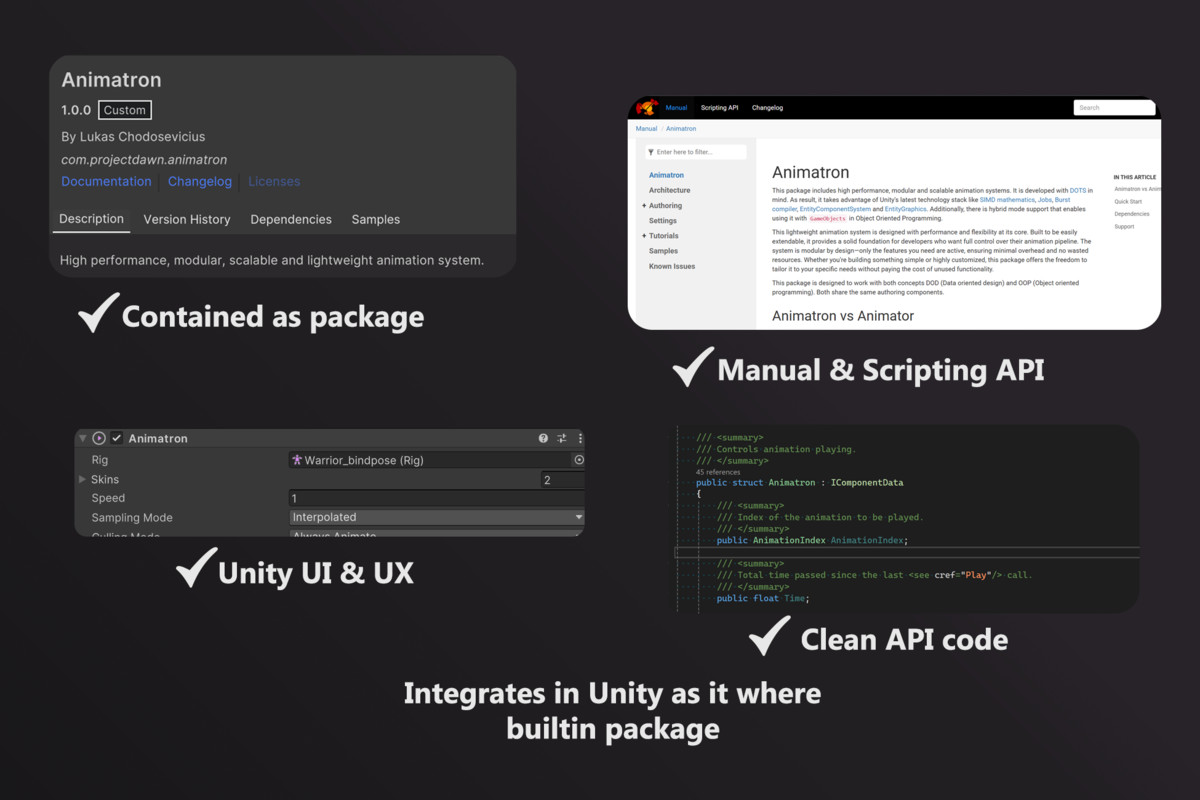Select Animatron in the docs sidebar
This screenshot has height=800, width=1200.
(667, 175)
